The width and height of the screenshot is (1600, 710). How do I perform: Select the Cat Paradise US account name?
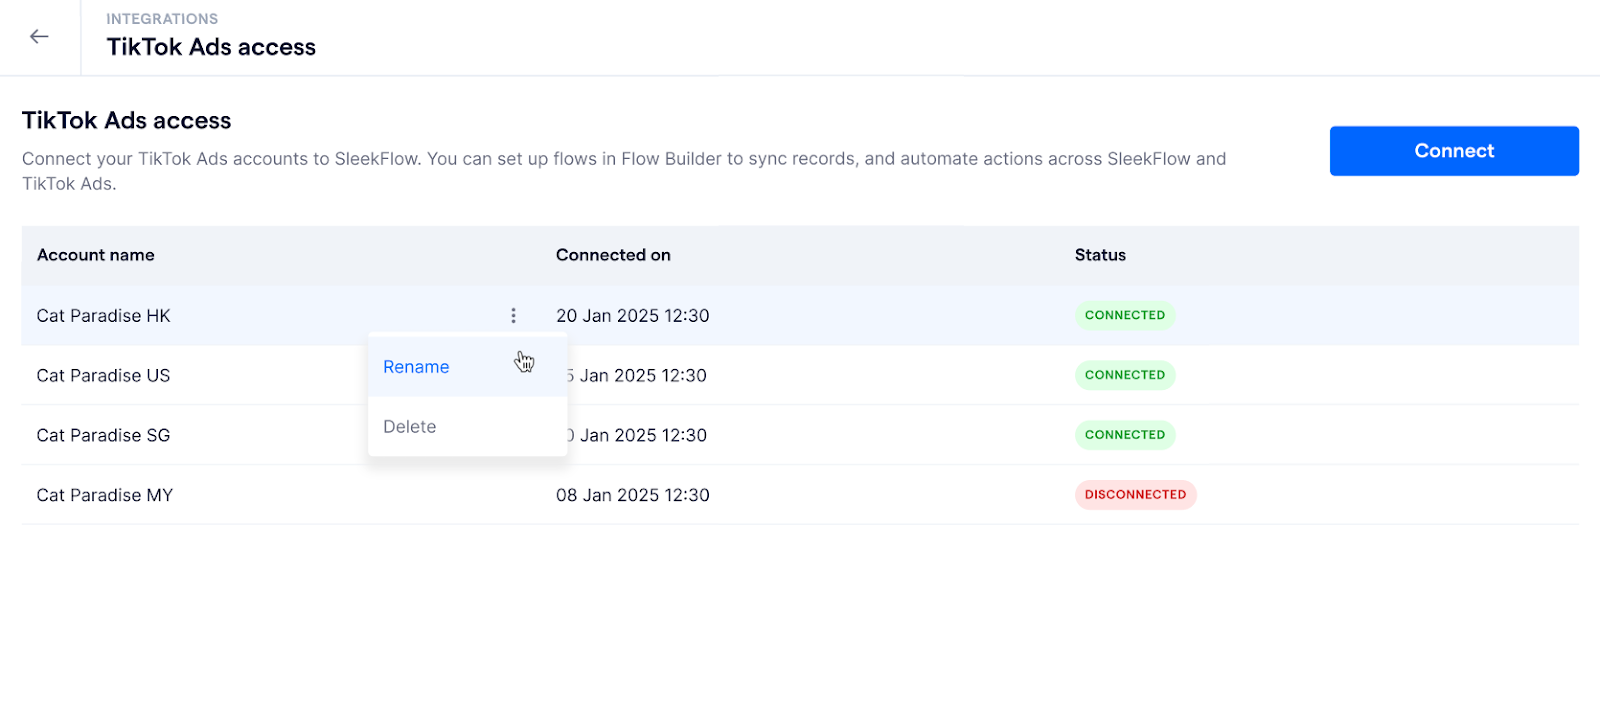pos(104,376)
